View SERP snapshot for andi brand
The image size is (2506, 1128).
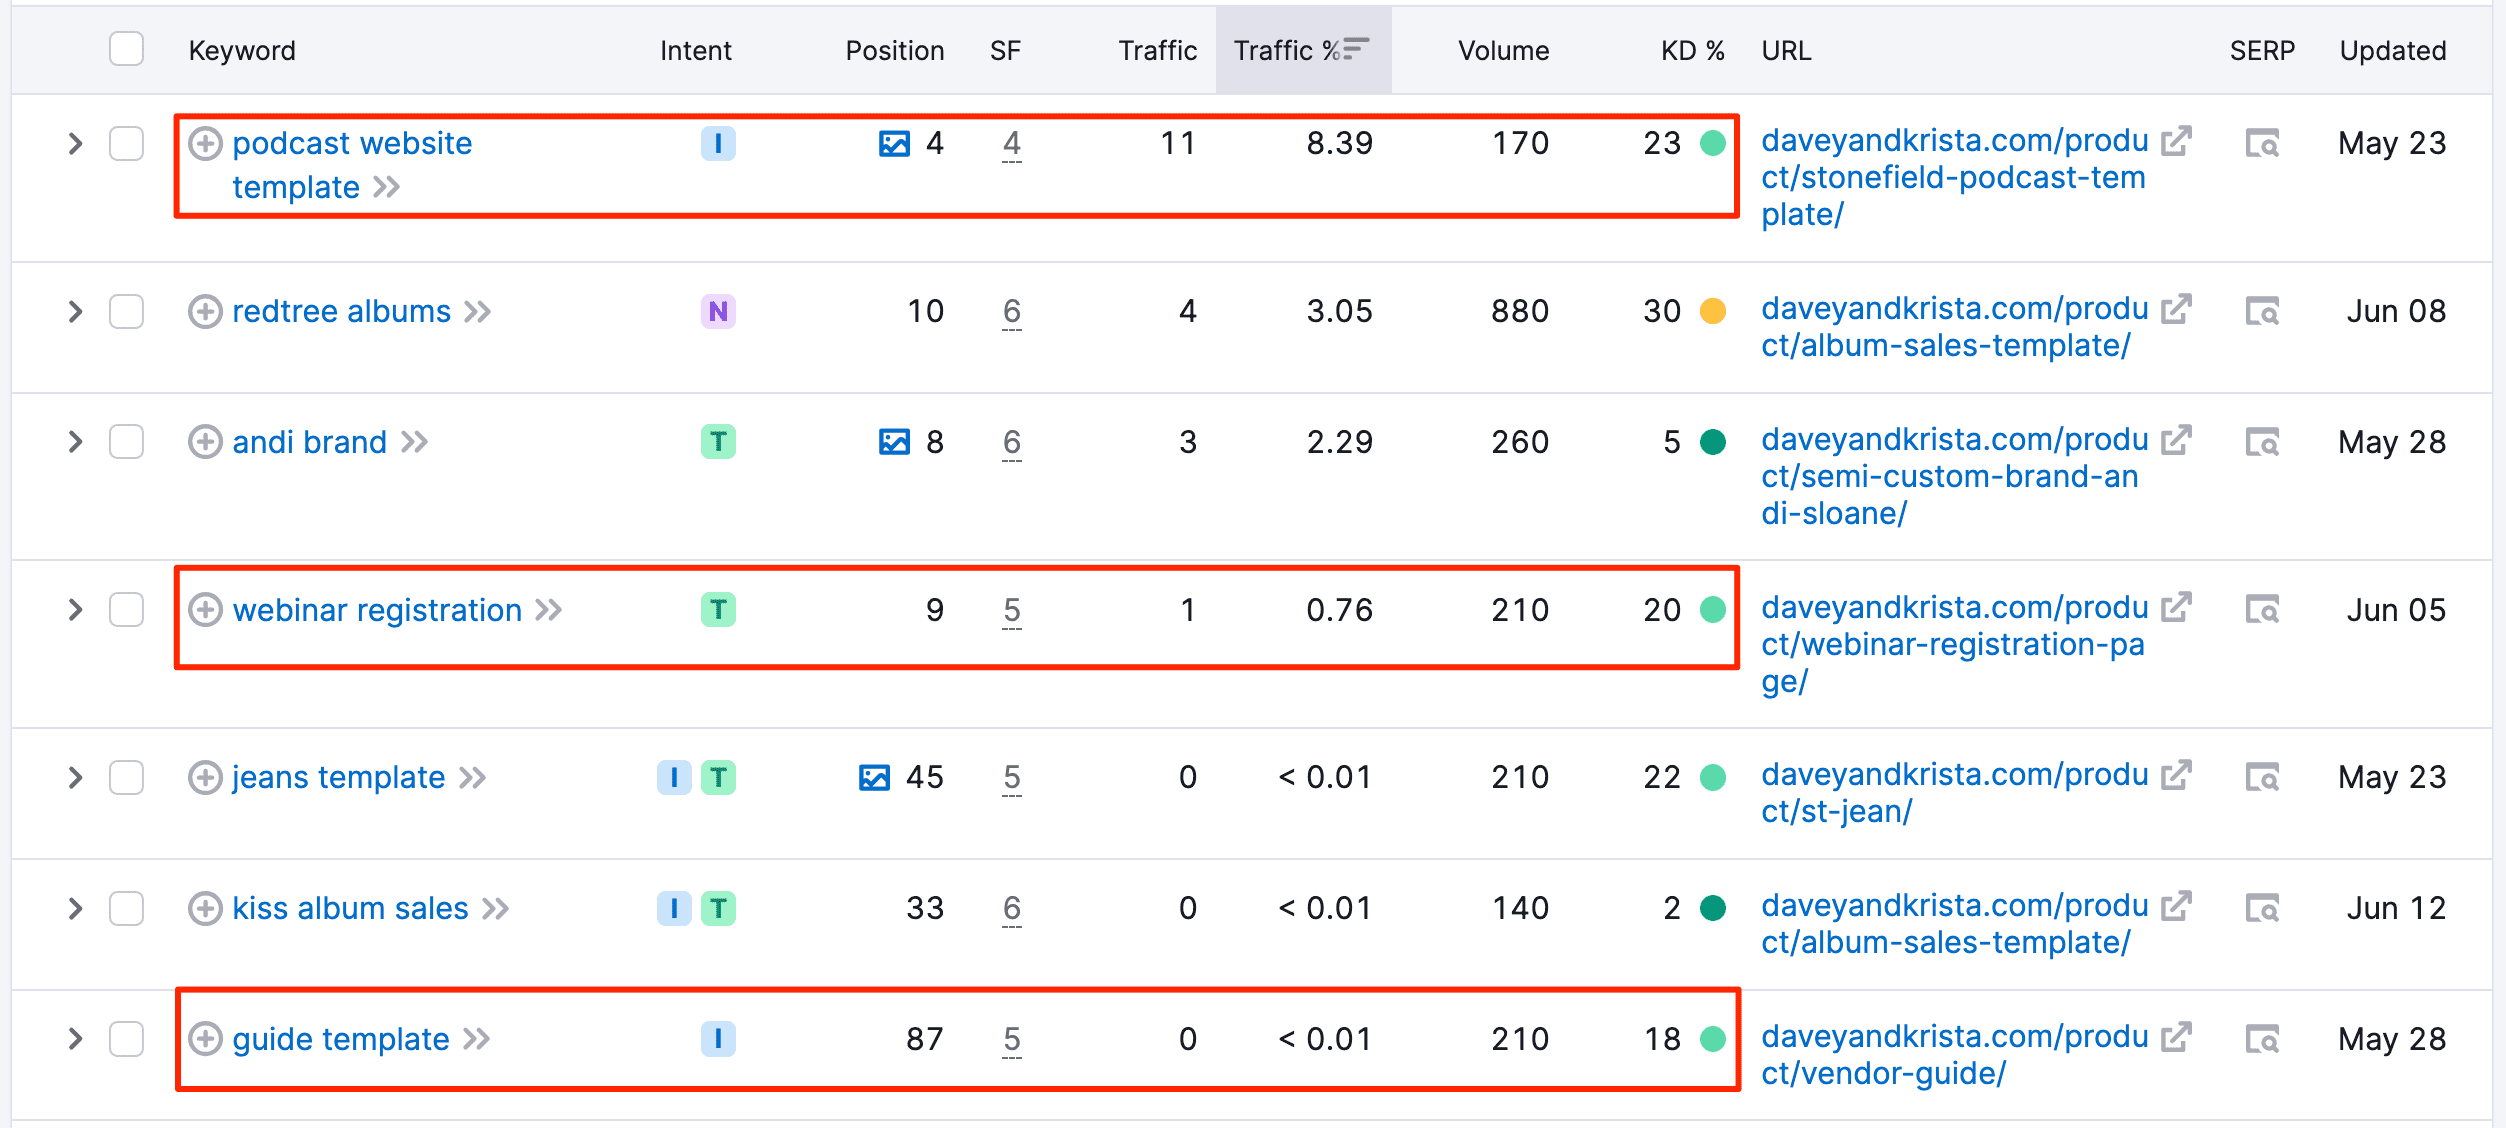pos(2263,442)
